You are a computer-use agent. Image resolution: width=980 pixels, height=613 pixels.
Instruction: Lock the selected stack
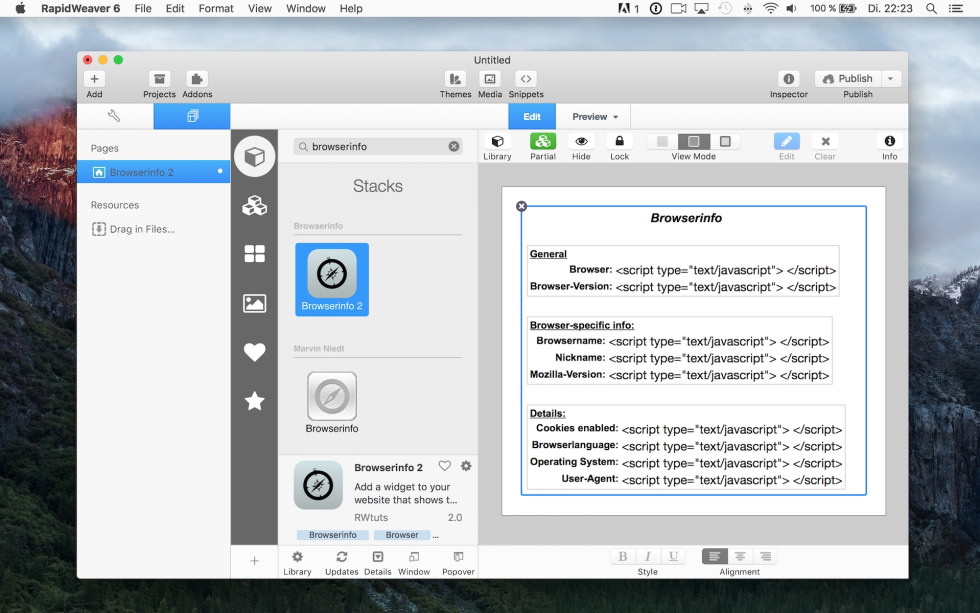click(x=619, y=147)
